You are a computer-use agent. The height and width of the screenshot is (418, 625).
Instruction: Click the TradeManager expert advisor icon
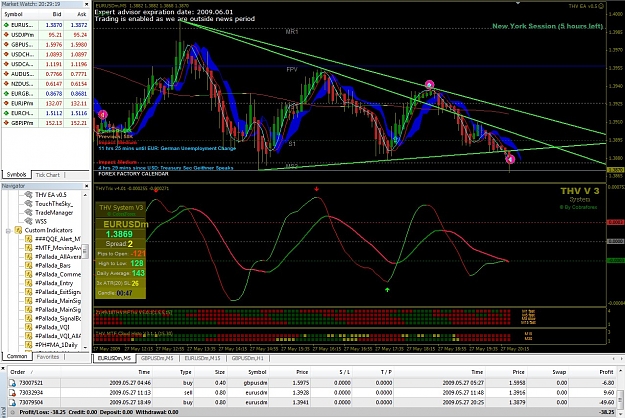[x=28, y=212]
